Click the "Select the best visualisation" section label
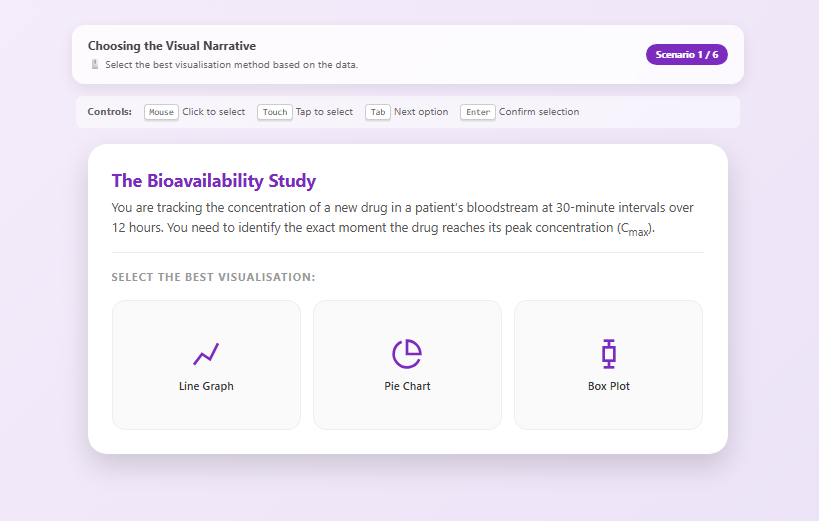Screen dimensions: 819x521 point(213,277)
